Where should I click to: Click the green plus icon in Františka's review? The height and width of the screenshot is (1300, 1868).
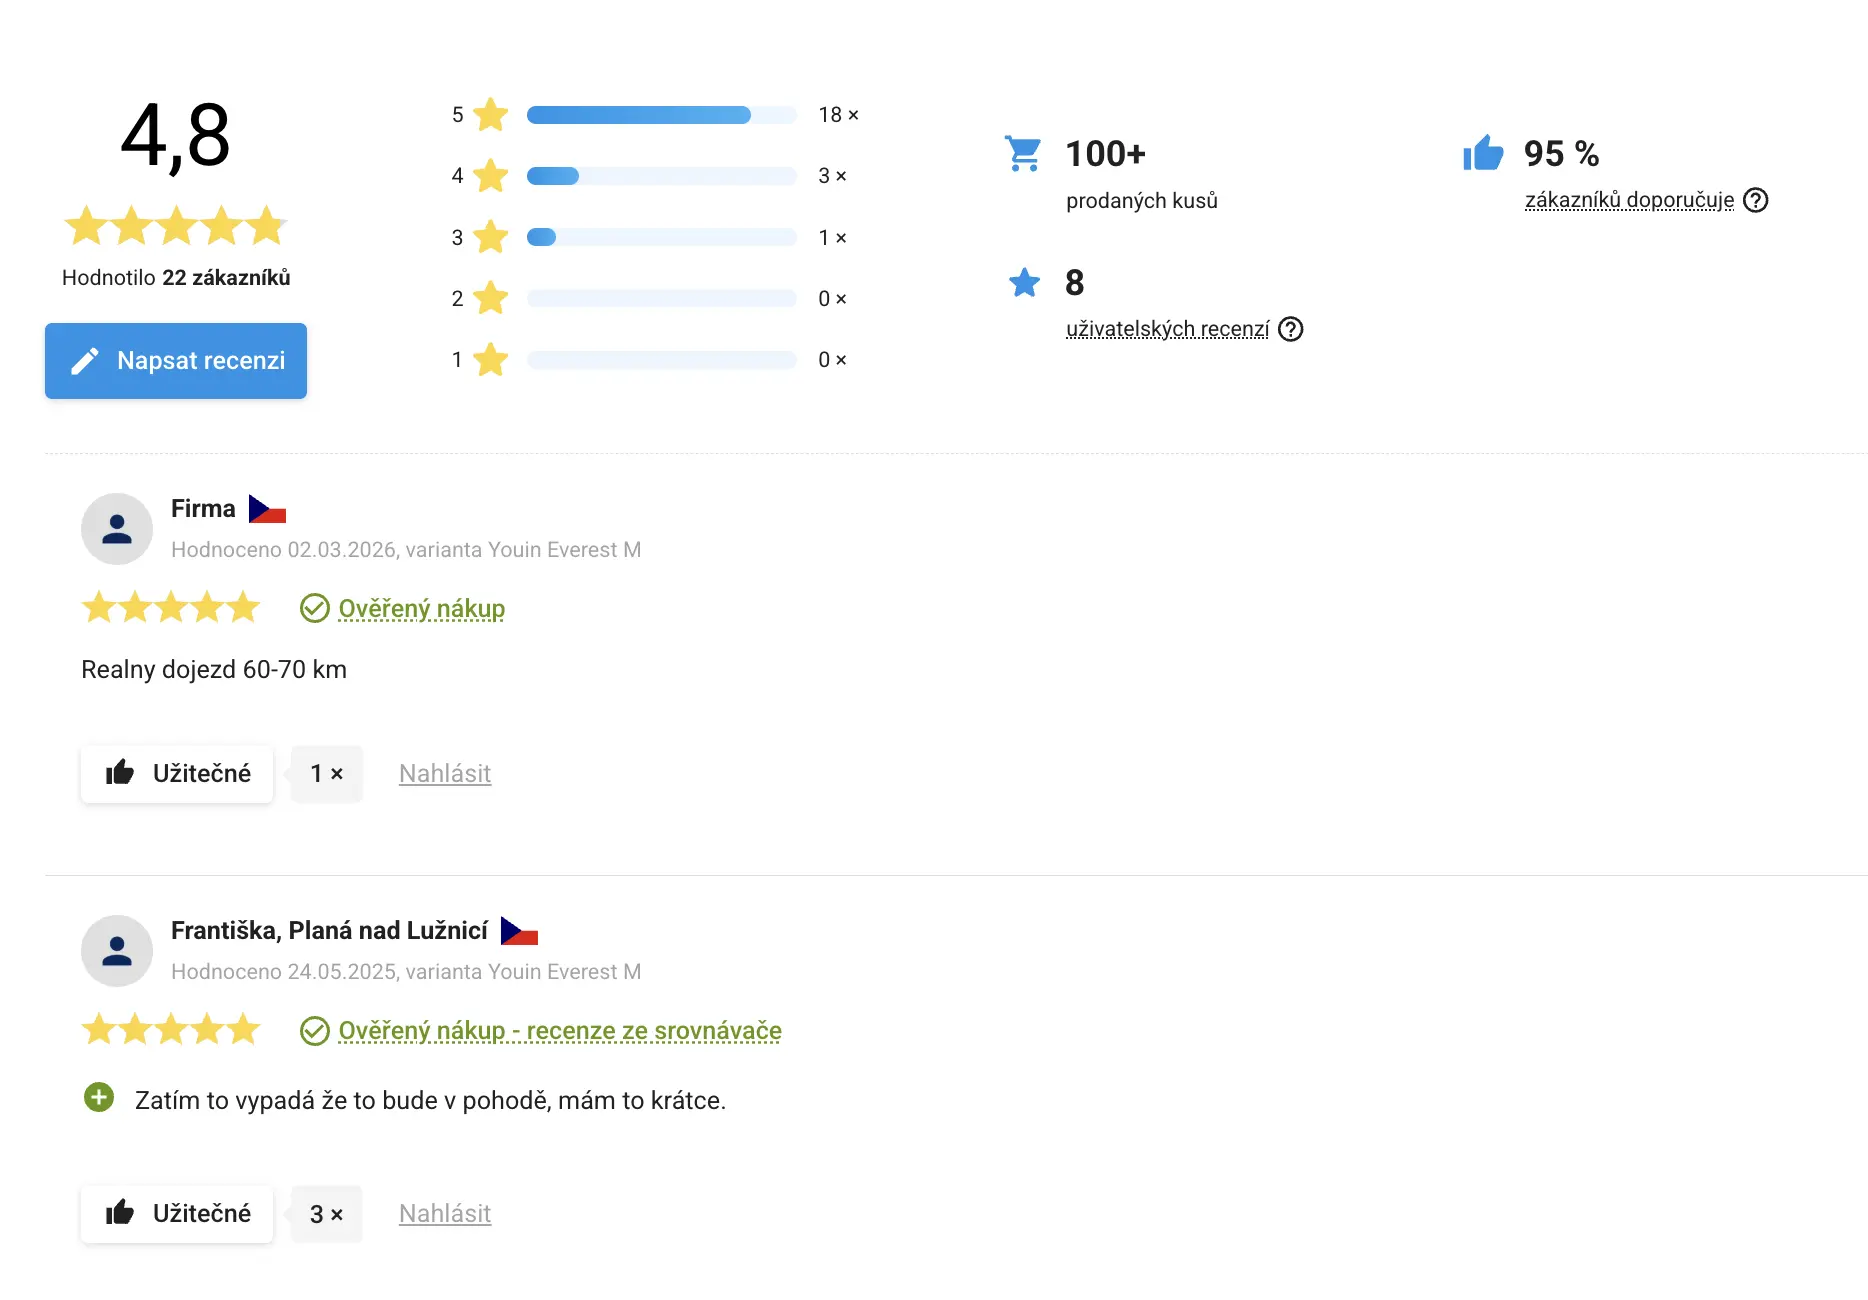point(99,1098)
